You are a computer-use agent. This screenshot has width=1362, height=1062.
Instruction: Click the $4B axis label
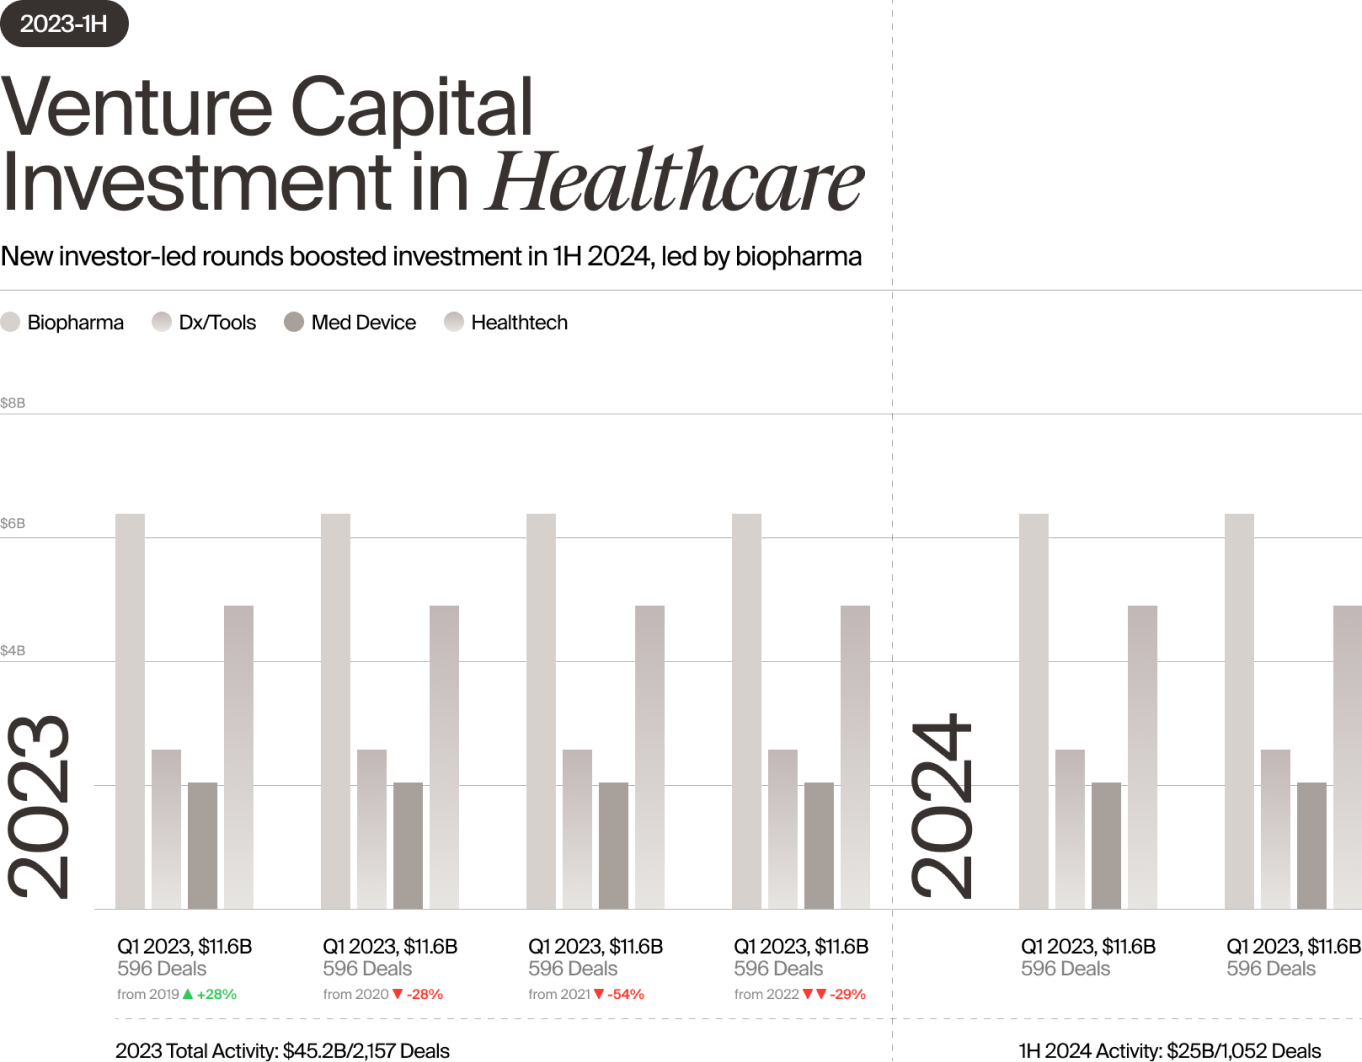pyautogui.click(x=13, y=650)
